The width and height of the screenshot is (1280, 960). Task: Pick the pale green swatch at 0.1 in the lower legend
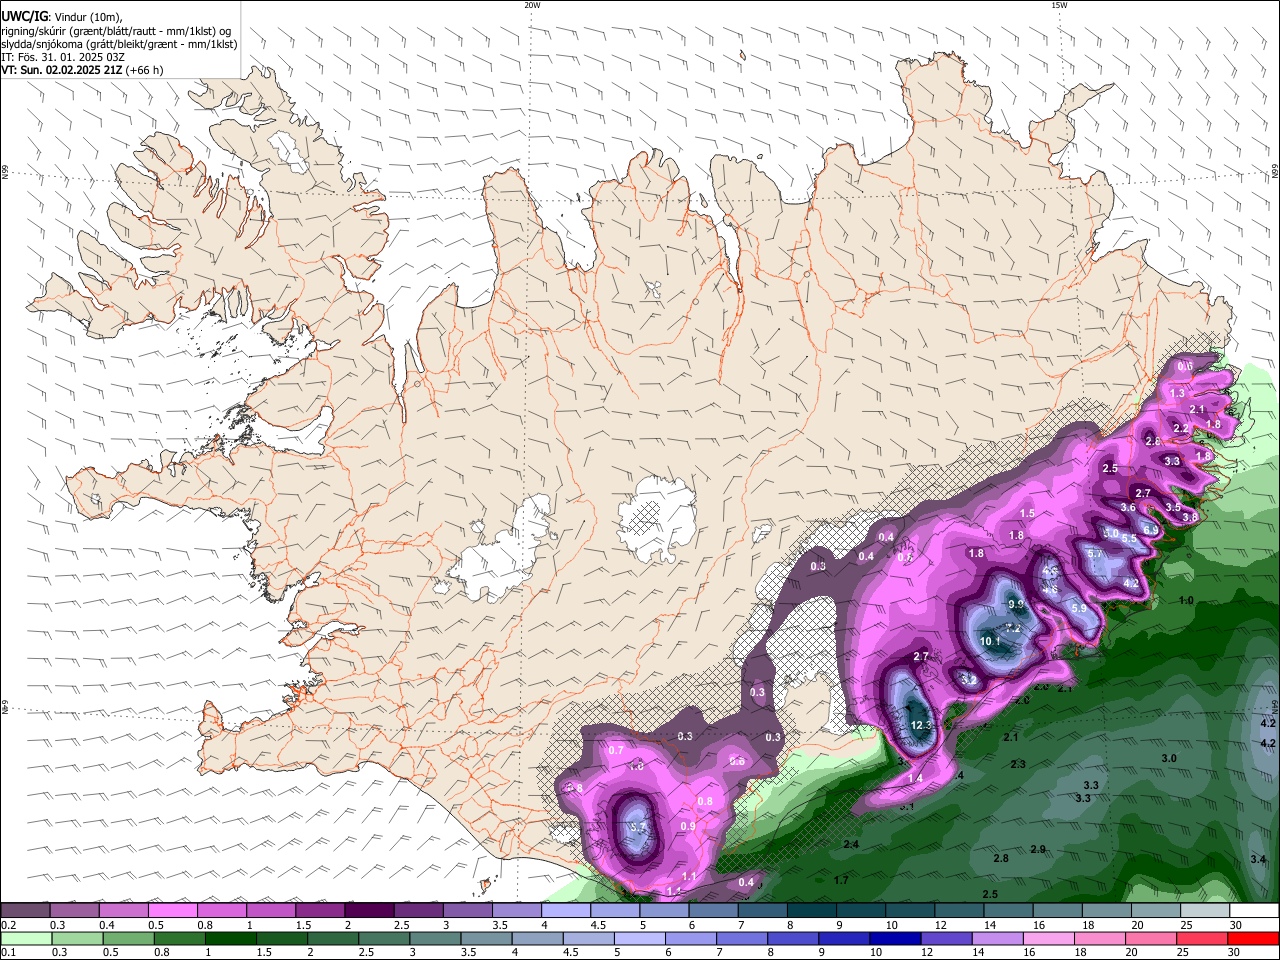pyautogui.click(x=26, y=938)
